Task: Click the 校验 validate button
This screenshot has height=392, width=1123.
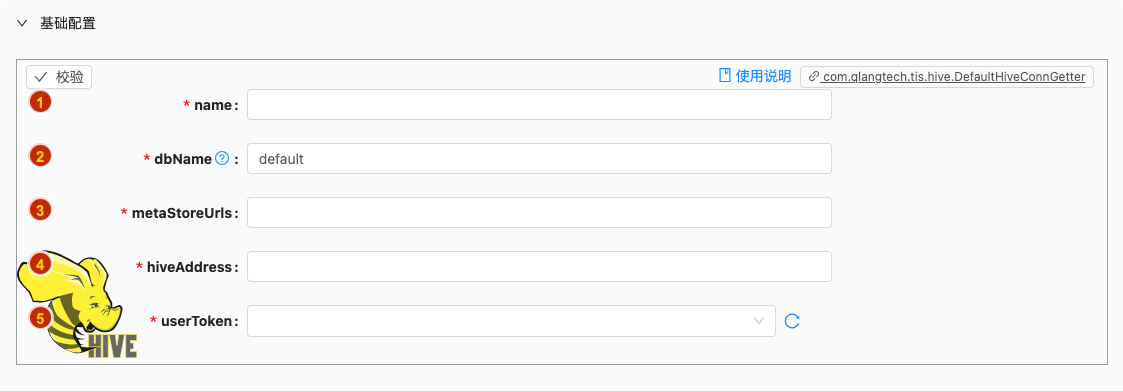Action: pos(59,77)
